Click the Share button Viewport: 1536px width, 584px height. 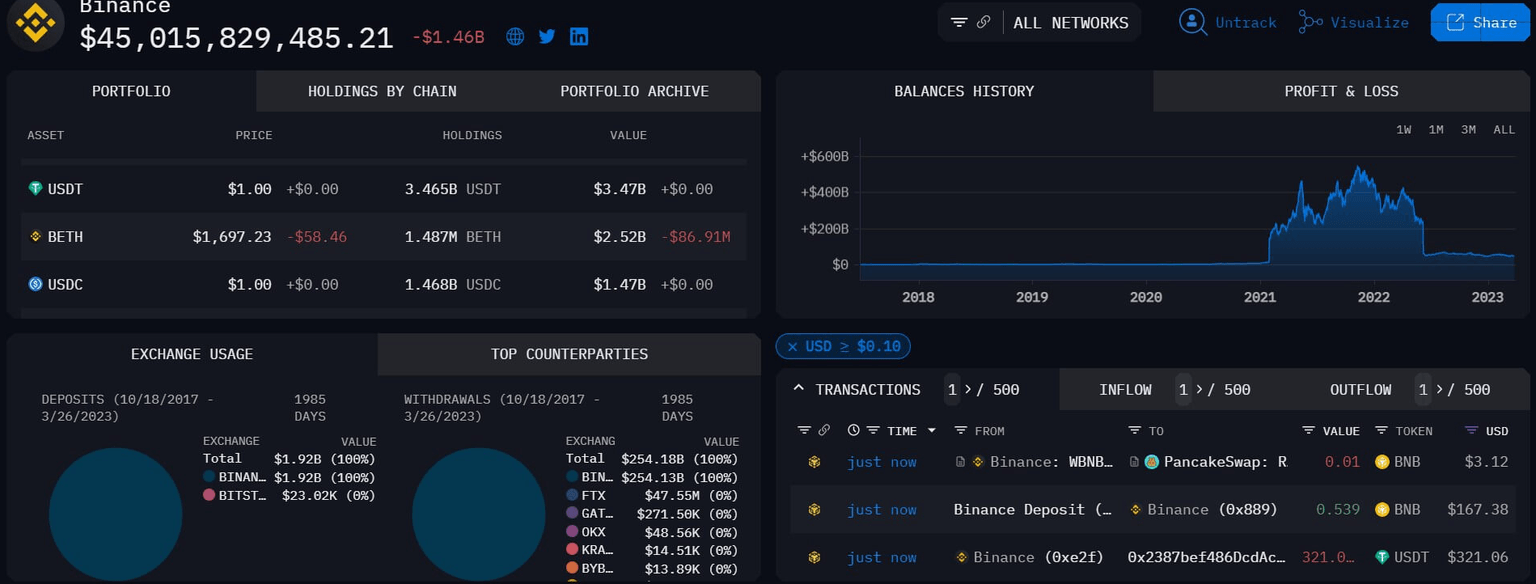click(1481, 23)
